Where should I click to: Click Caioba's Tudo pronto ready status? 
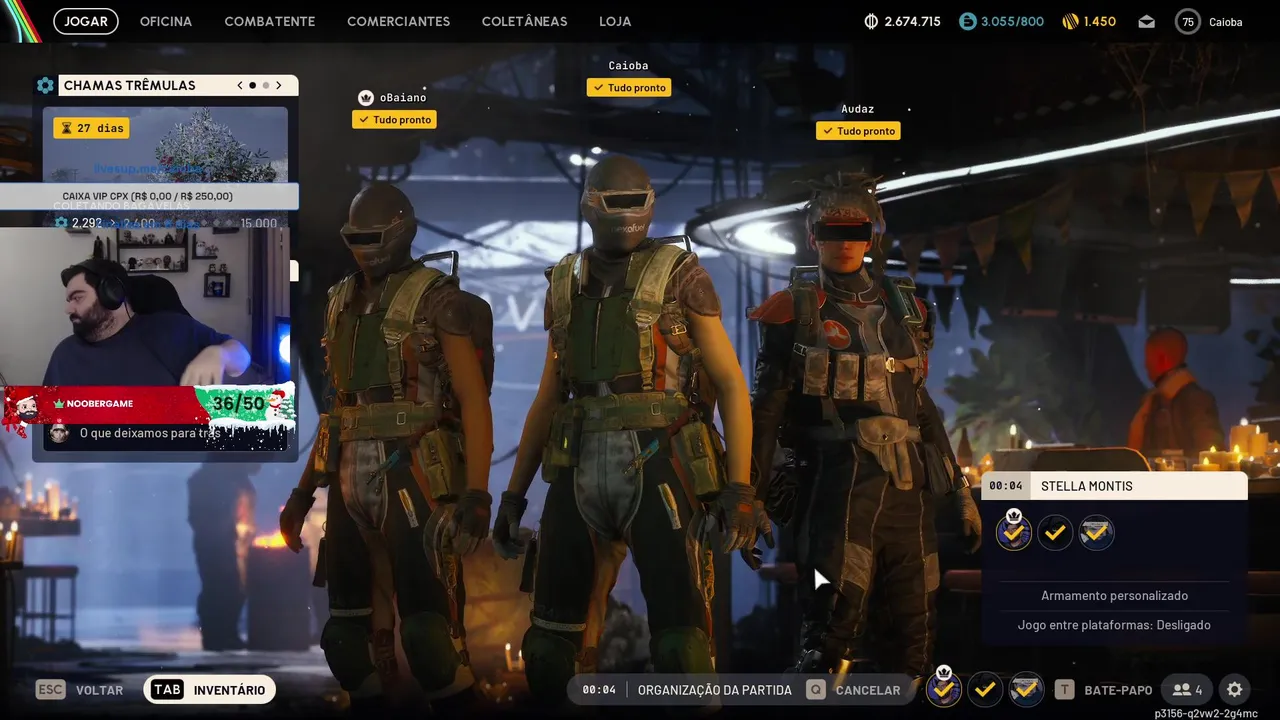[x=629, y=88]
